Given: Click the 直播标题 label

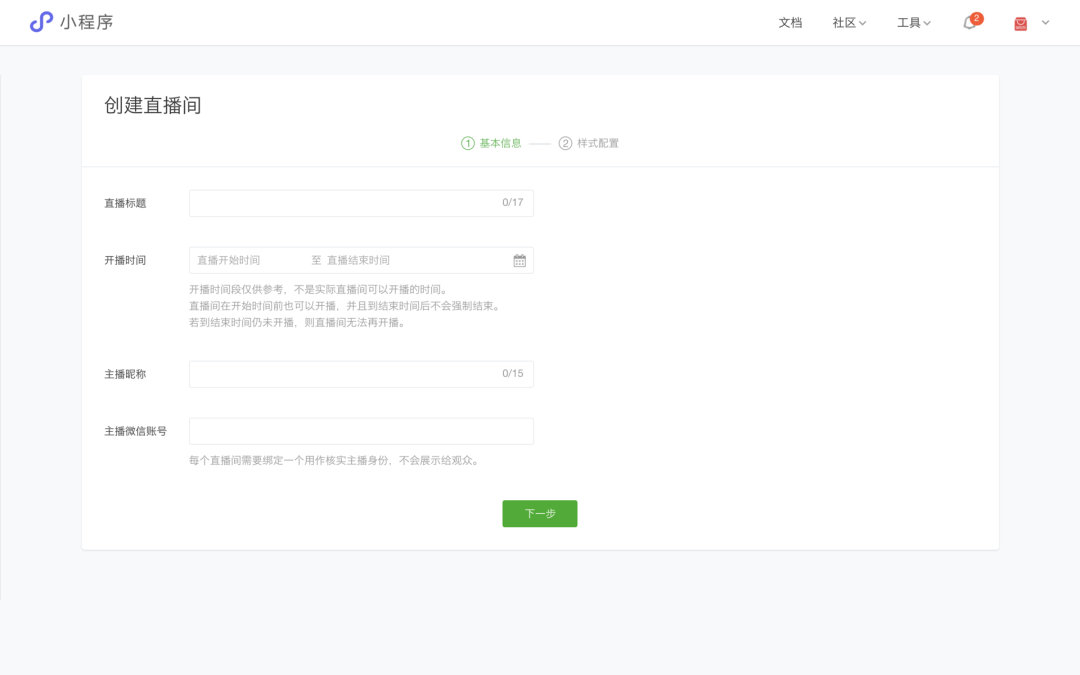Looking at the screenshot, I should coord(125,203).
